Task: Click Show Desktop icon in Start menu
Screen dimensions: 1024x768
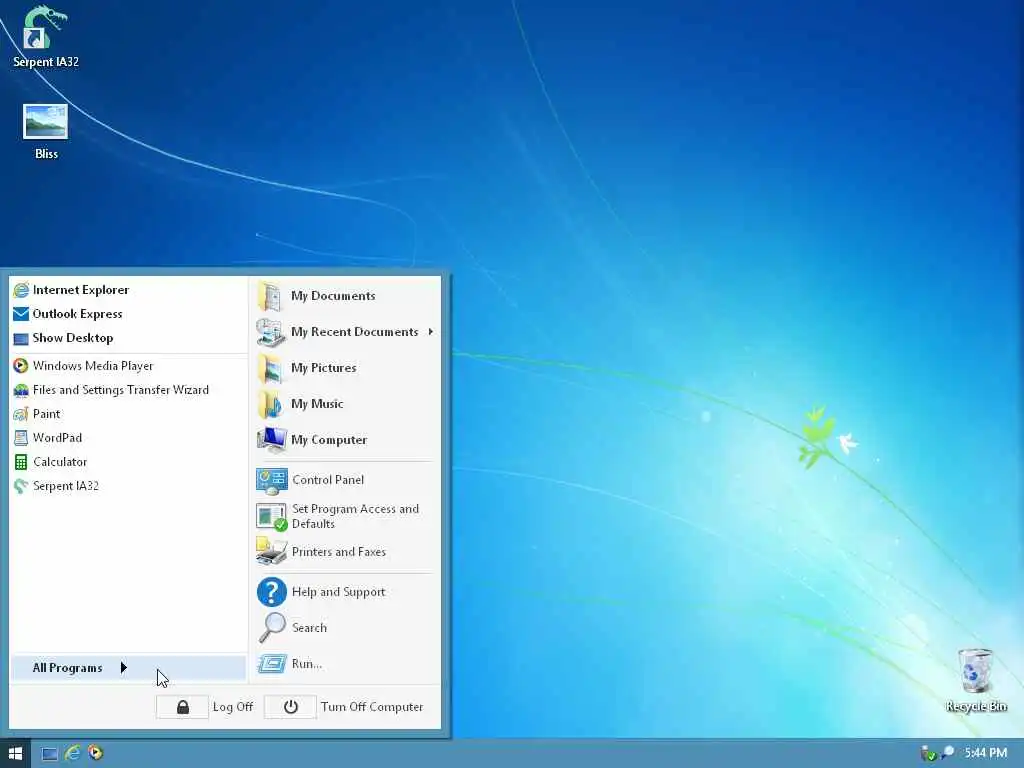Action: click(21, 338)
